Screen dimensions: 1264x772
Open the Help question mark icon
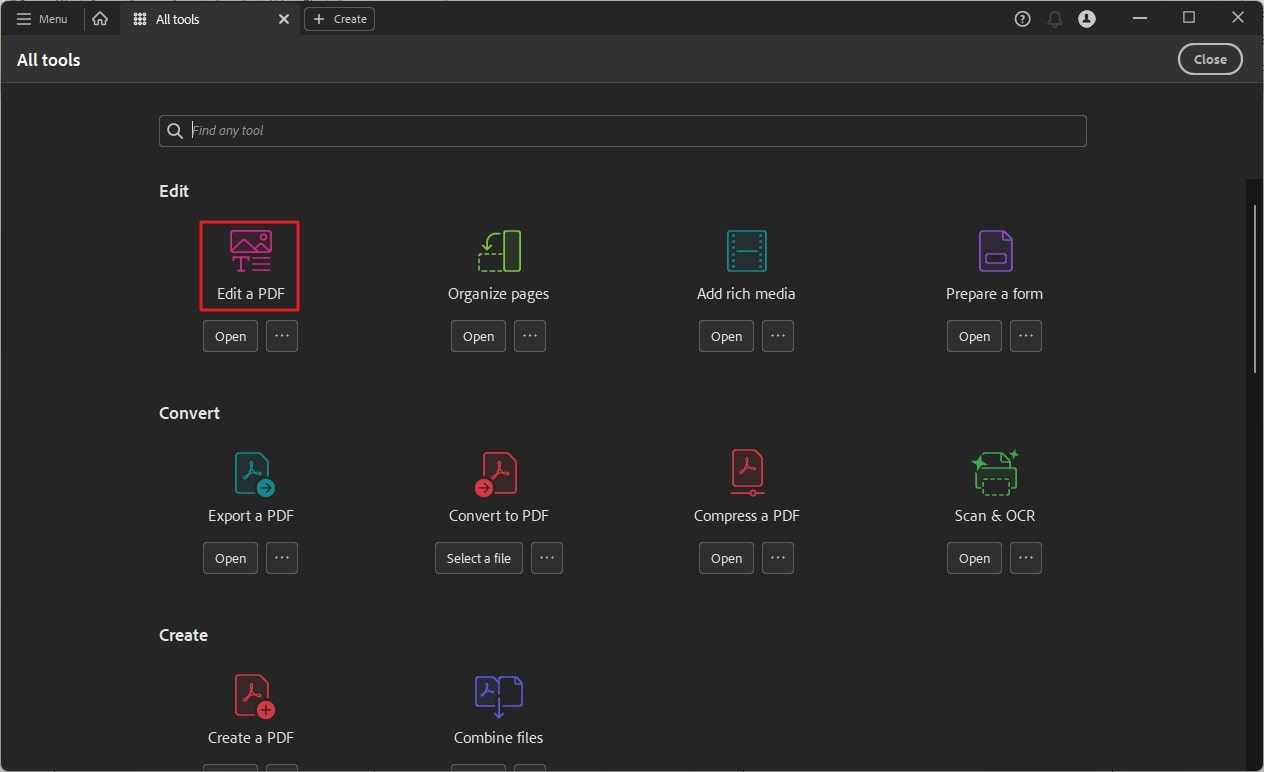point(1022,19)
